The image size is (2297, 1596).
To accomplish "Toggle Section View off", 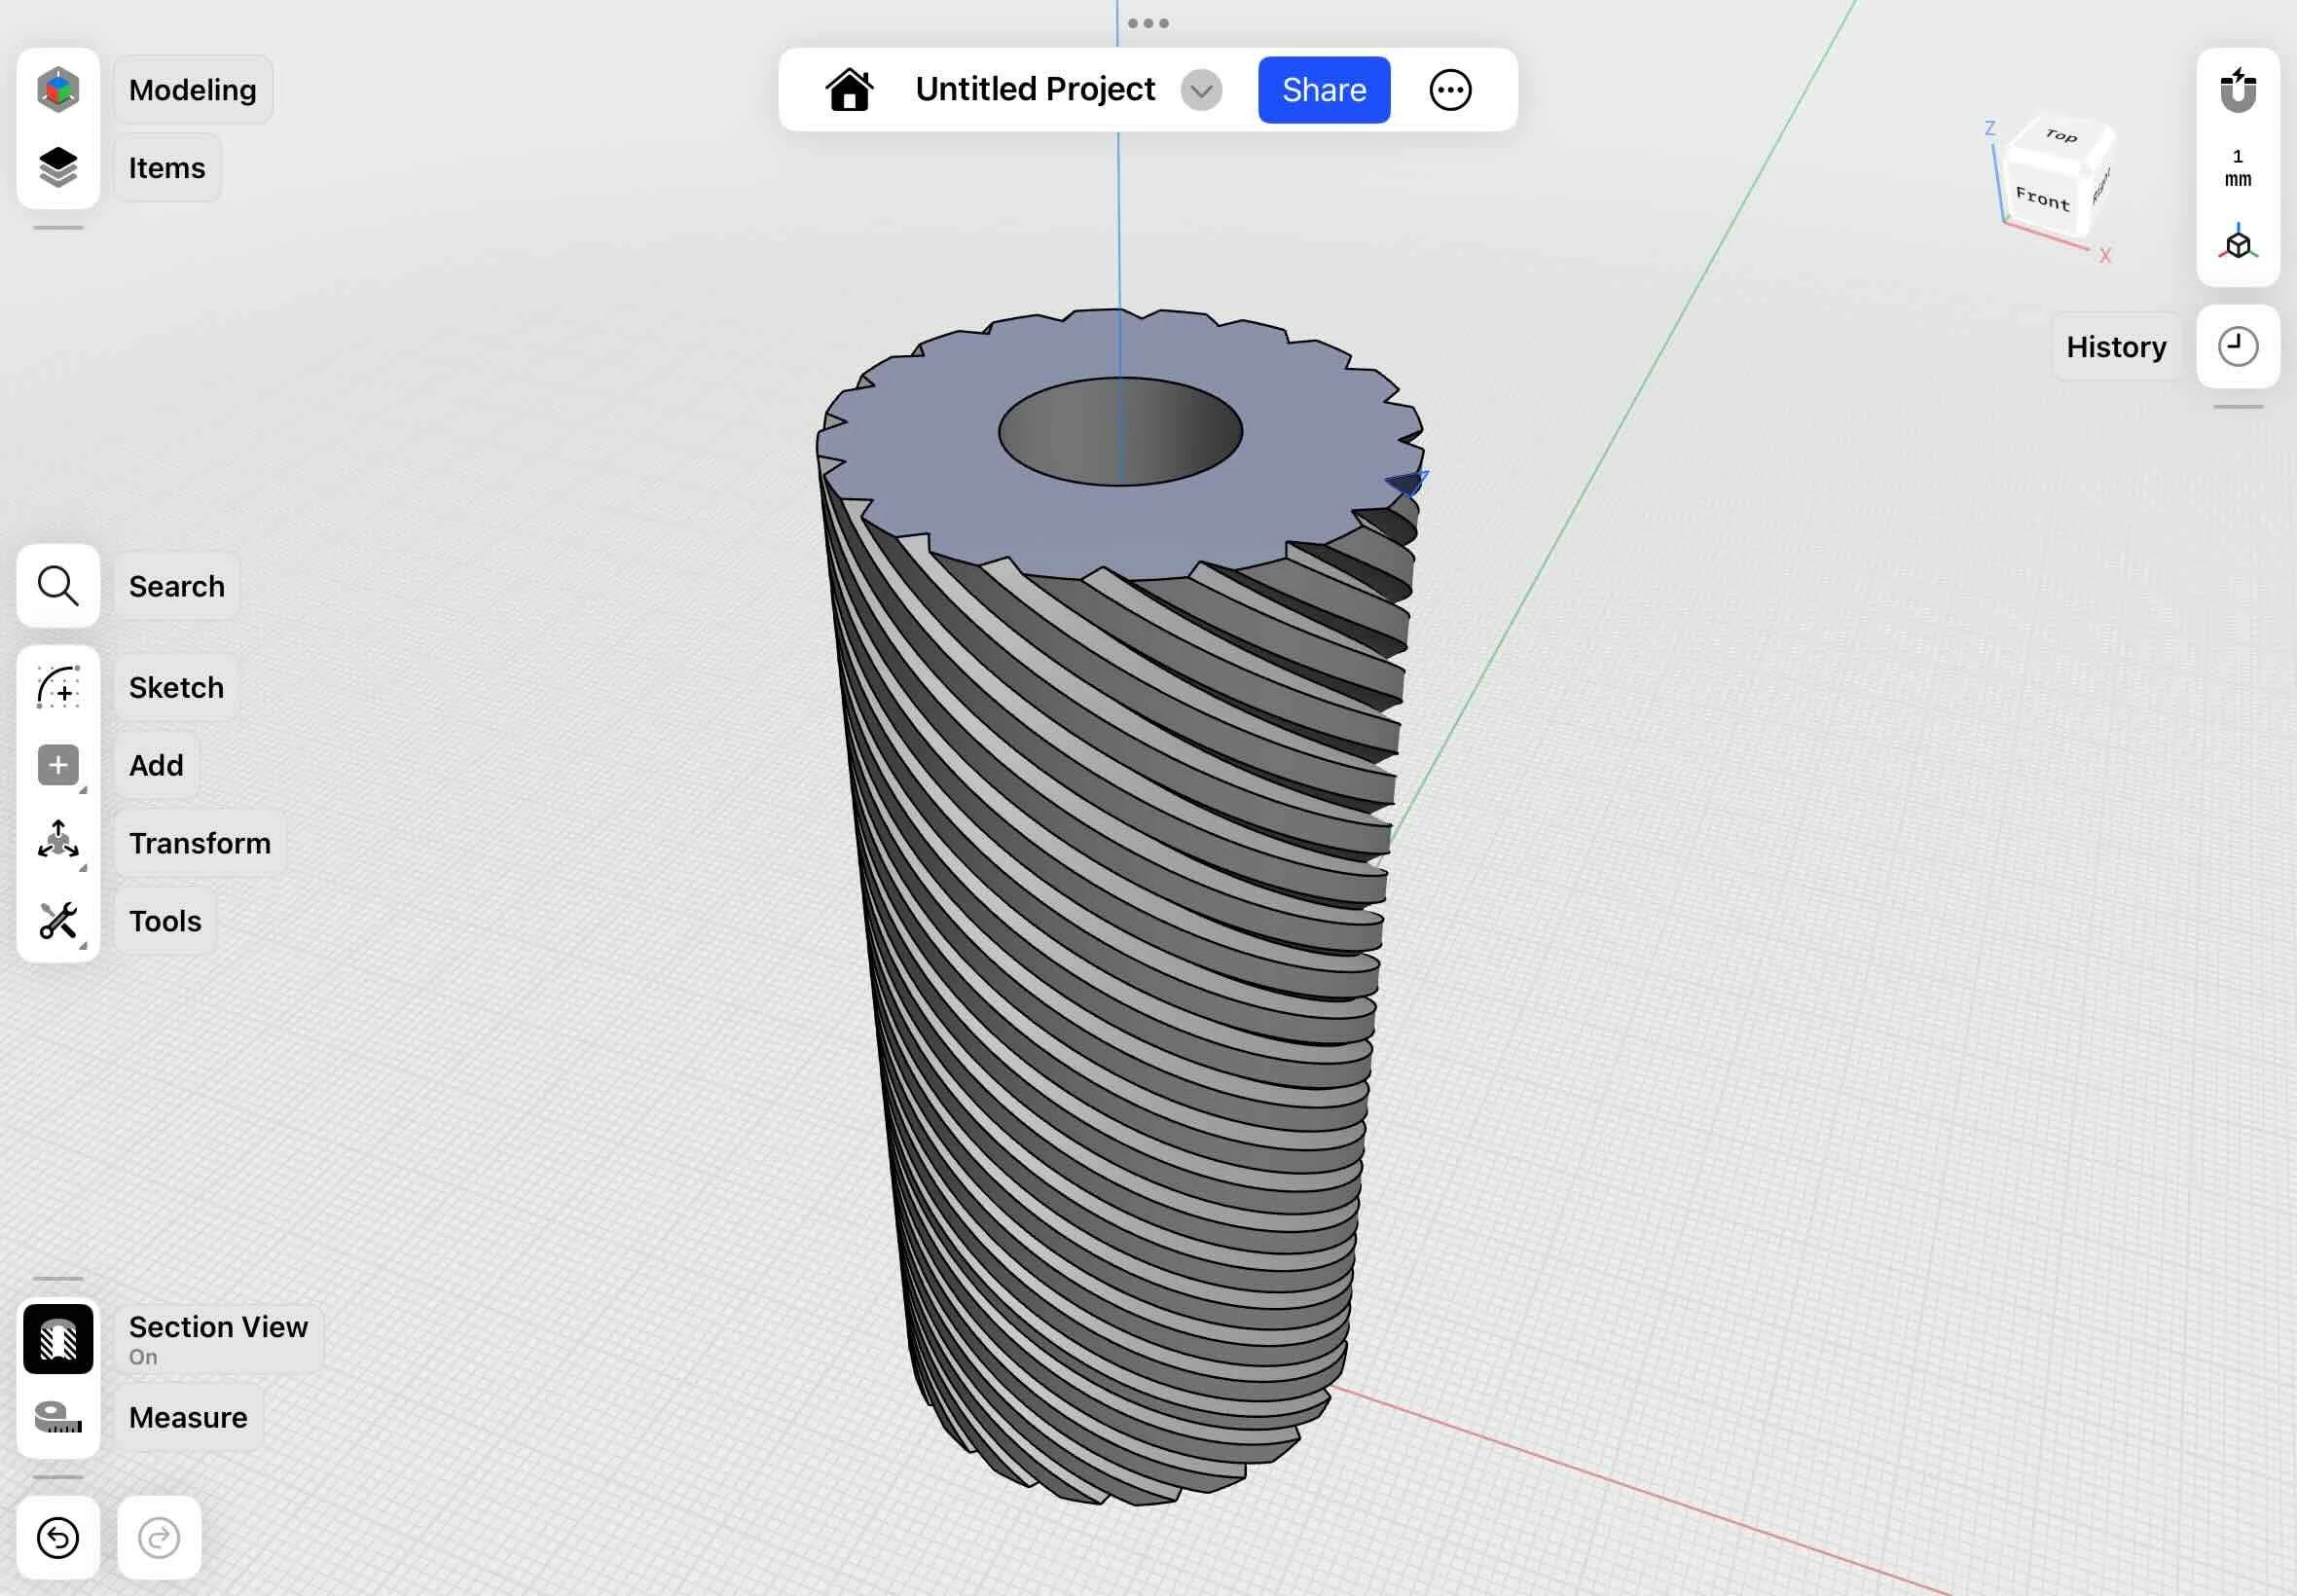I will (58, 1339).
